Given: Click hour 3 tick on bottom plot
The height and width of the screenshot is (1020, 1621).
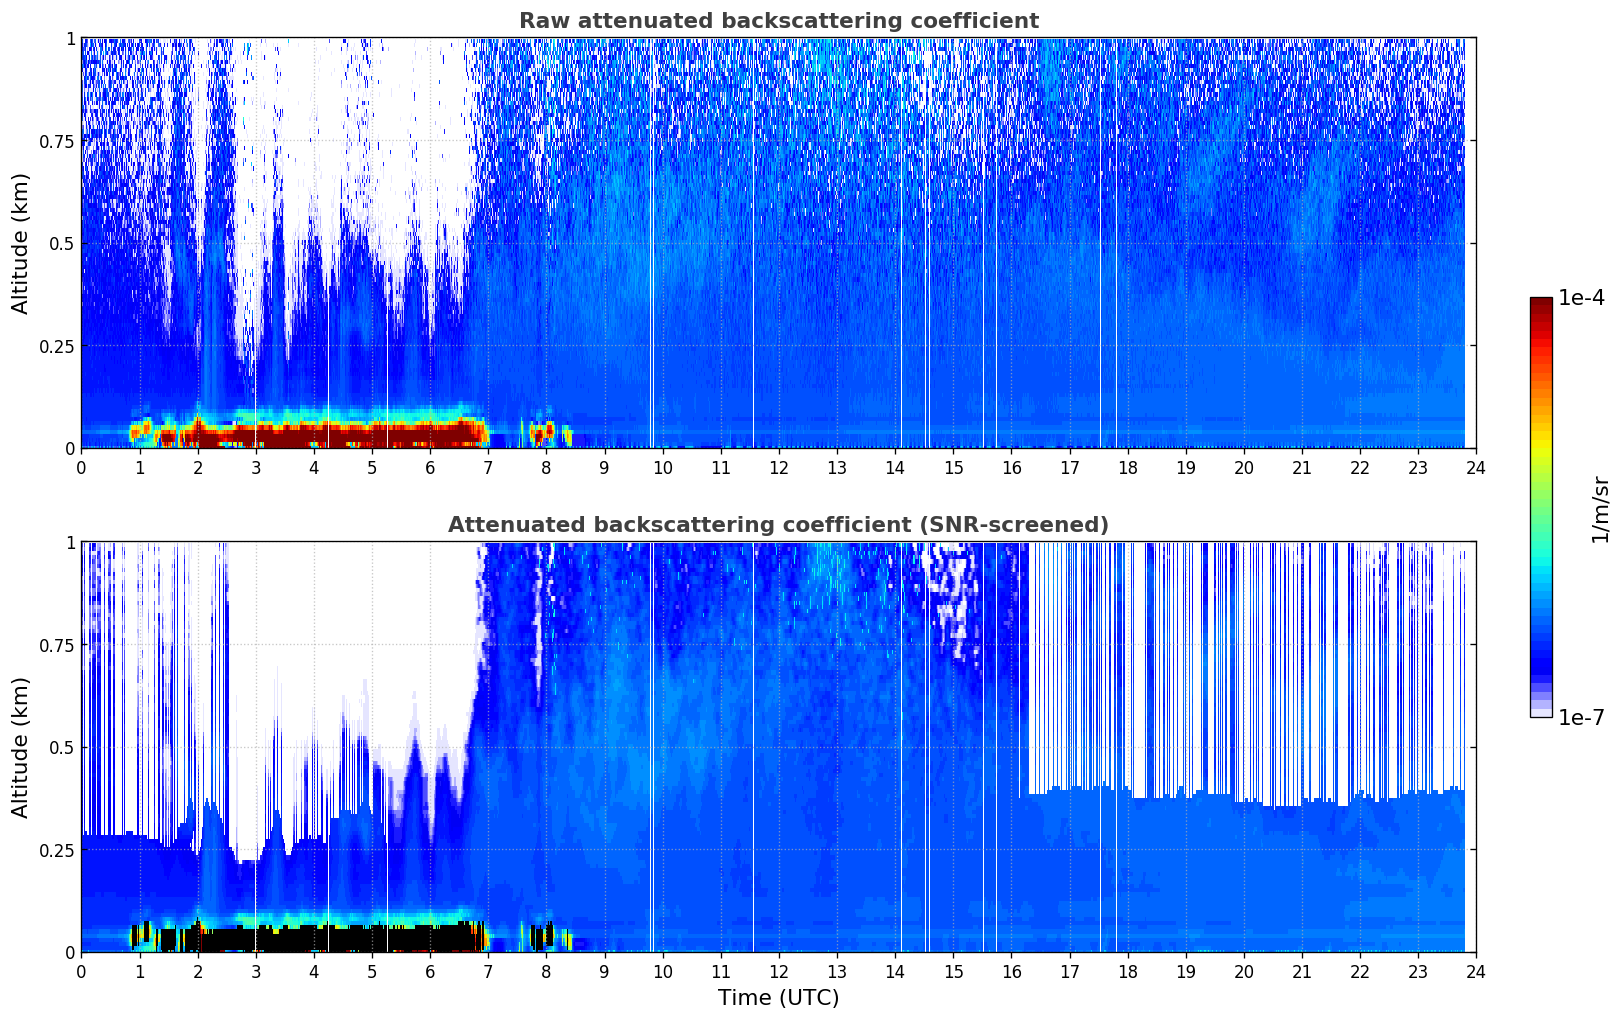Looking at the screenshot, I should coord(256,971).
